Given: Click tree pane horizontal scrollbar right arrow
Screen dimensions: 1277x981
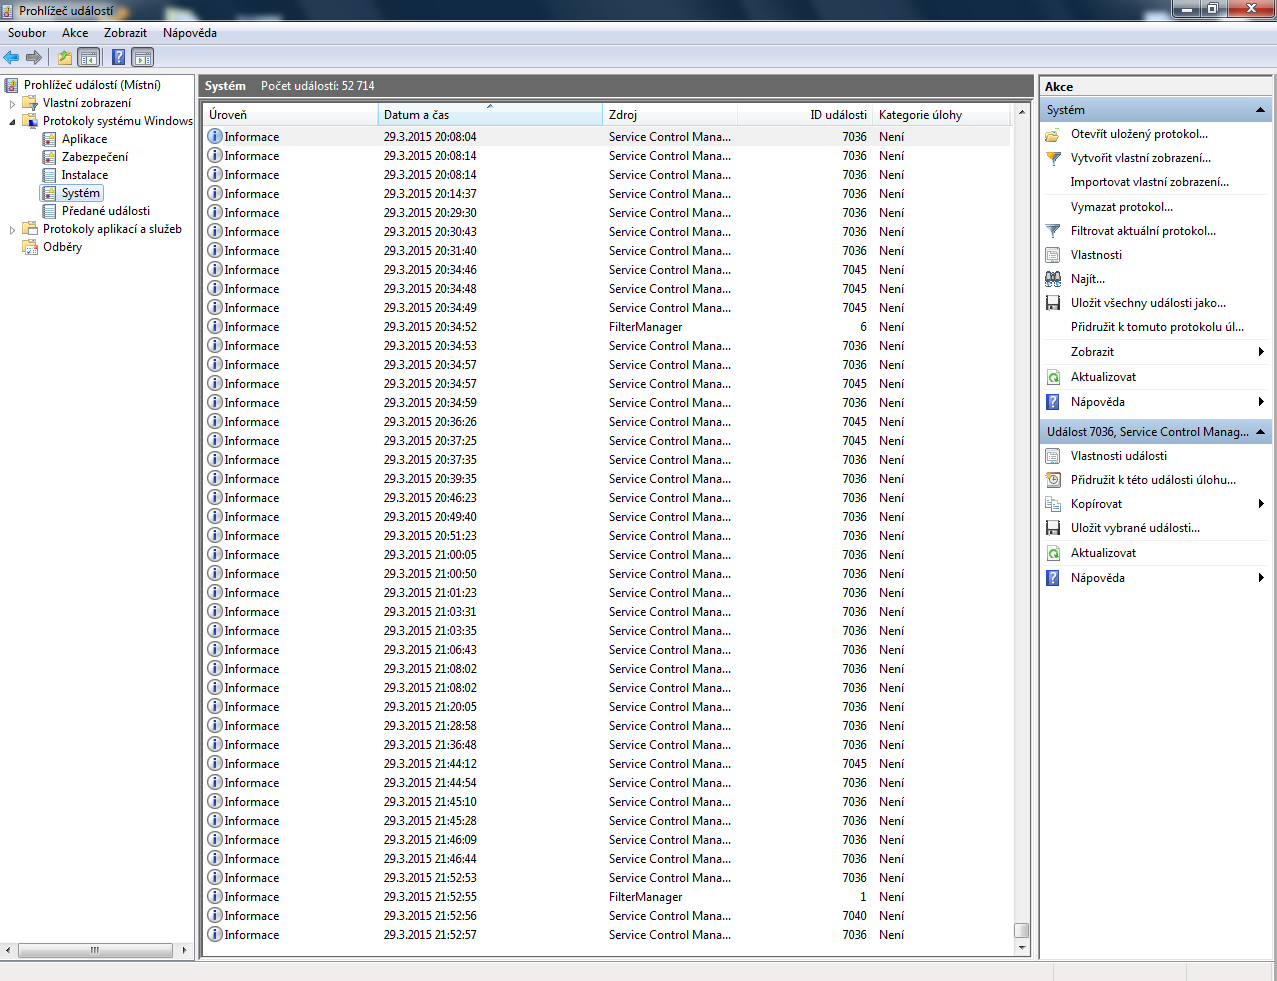Looking at the screenshot, I should point(184,950).
